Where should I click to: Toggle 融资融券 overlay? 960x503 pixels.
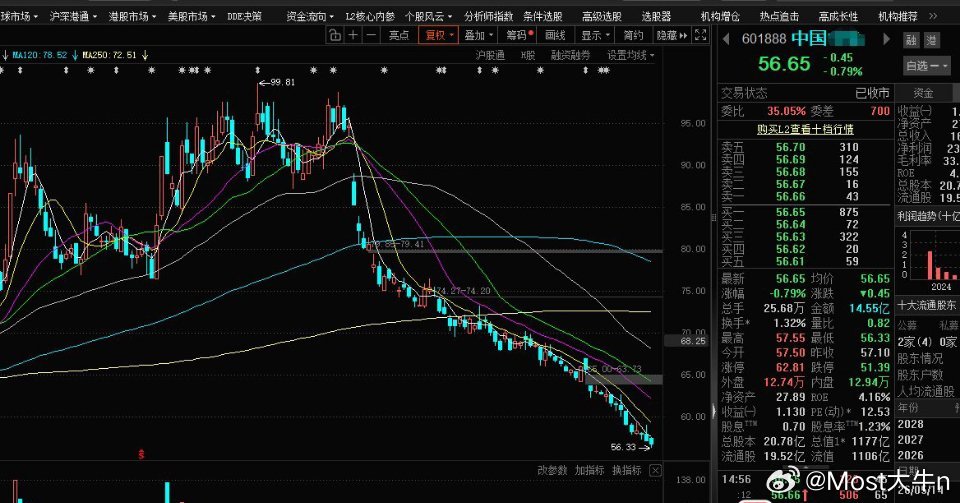click(570, 55)
